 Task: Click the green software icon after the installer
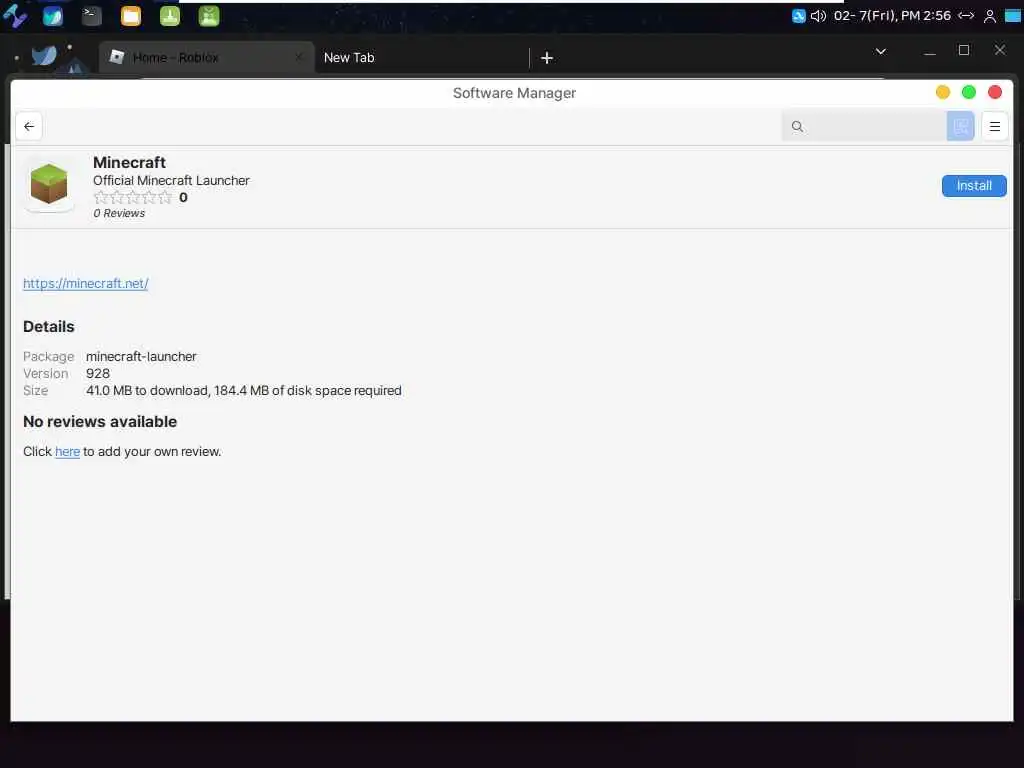[209, 16]
